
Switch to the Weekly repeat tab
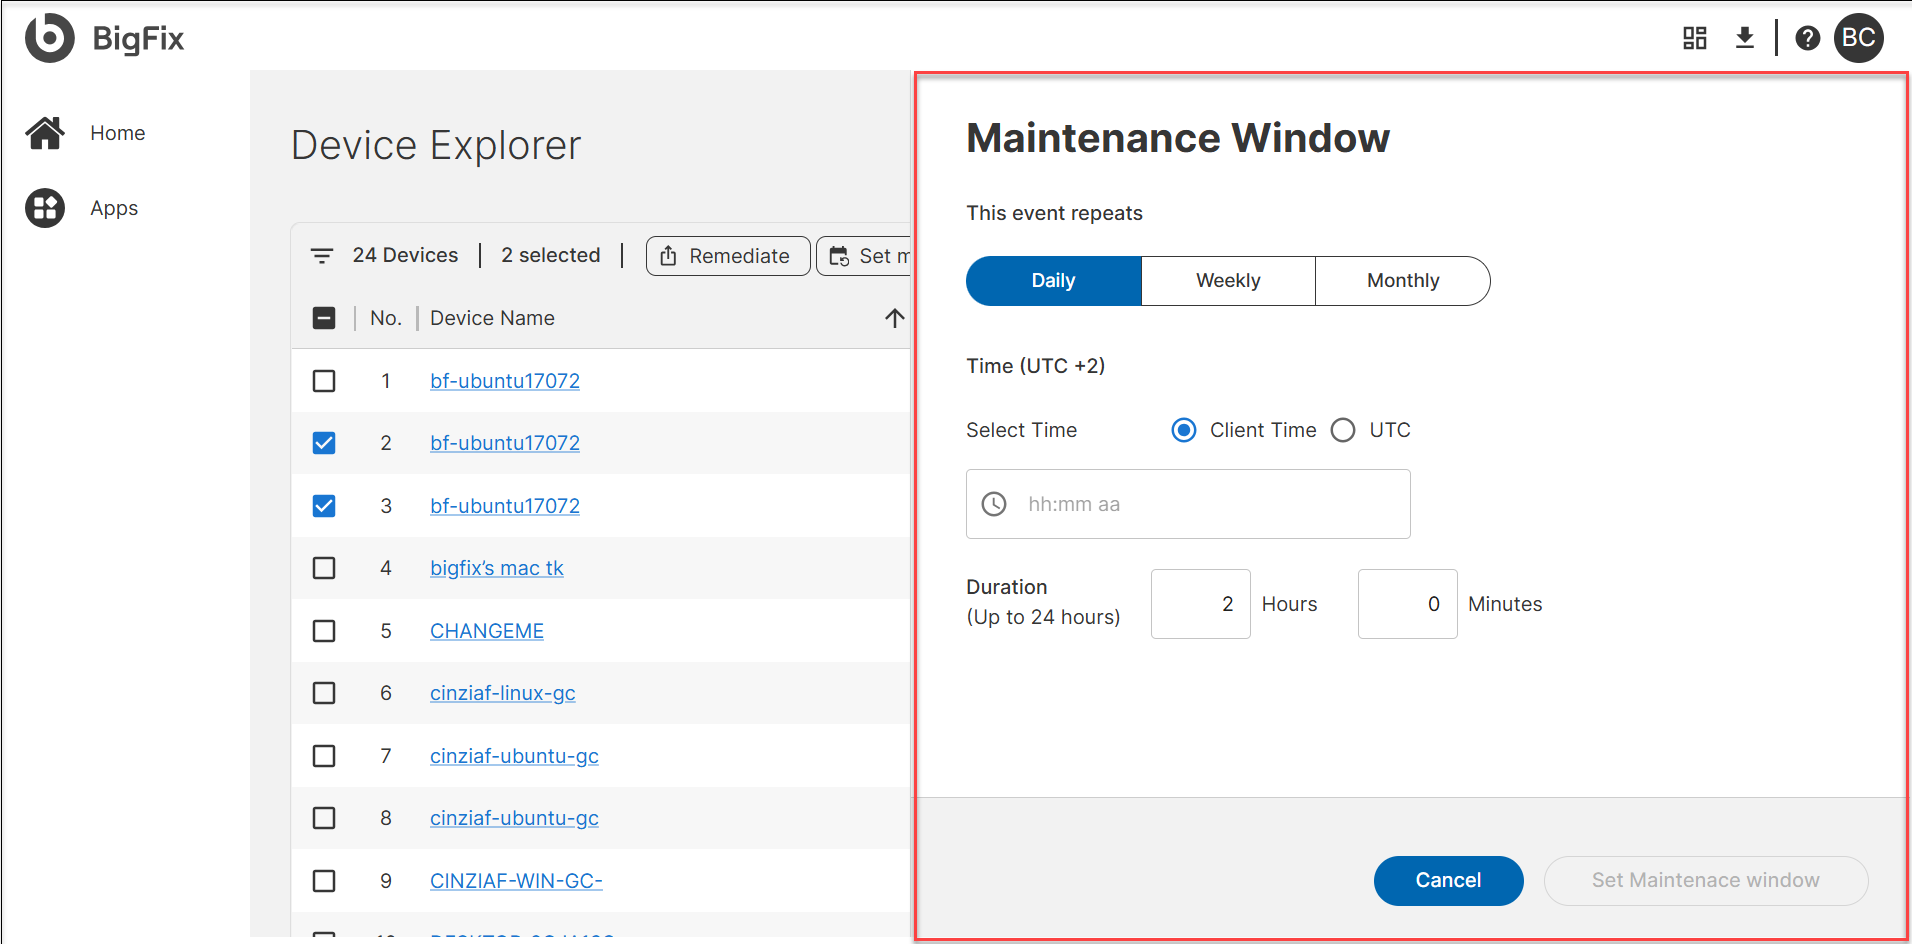1227,280
